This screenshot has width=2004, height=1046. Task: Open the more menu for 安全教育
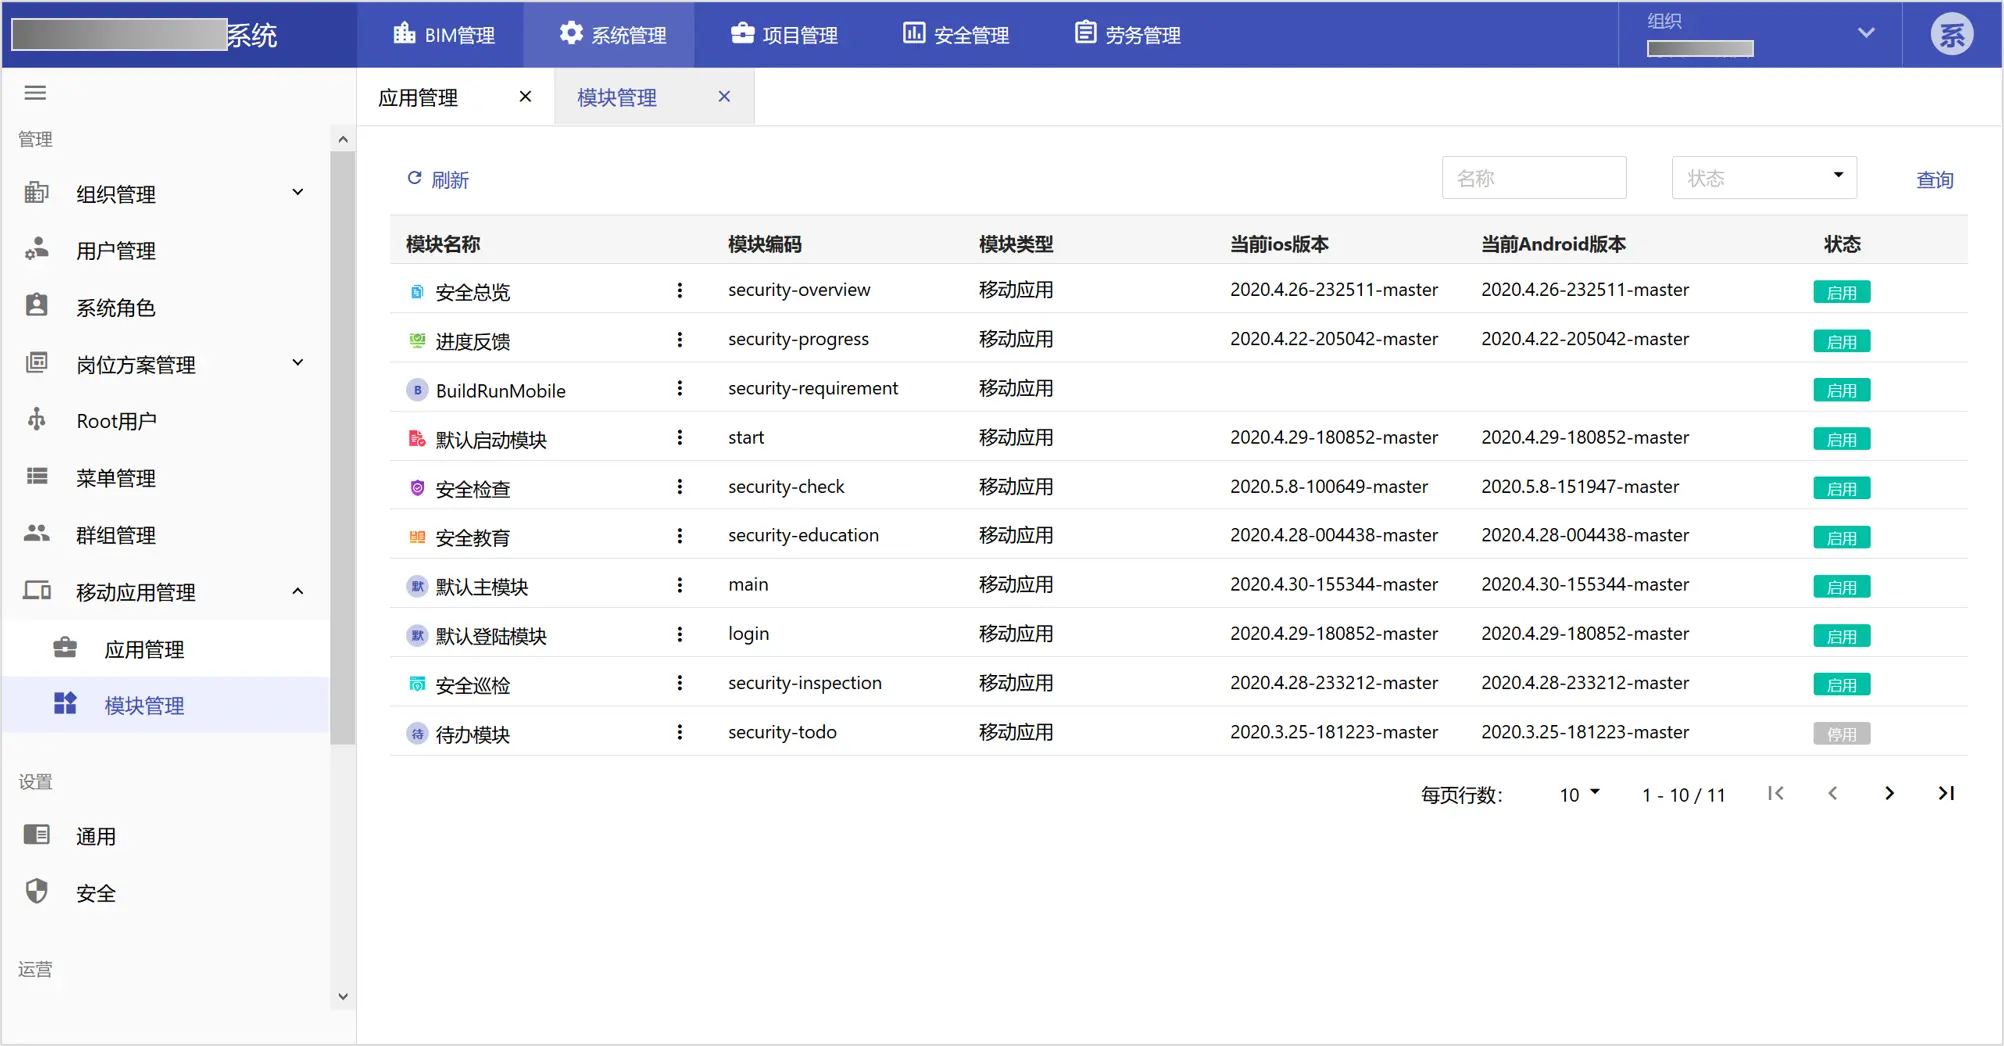pyautogui.click(x=680, y=536)
